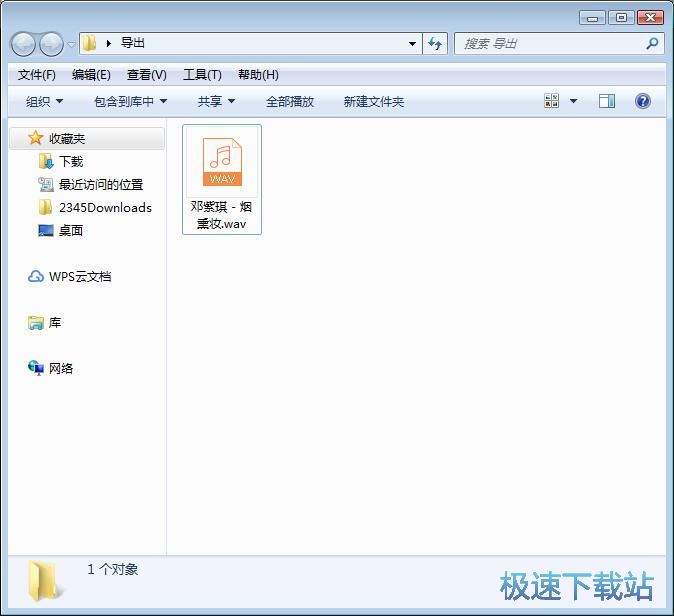Select WPS云文档 in navigation pane

point(80,277)
